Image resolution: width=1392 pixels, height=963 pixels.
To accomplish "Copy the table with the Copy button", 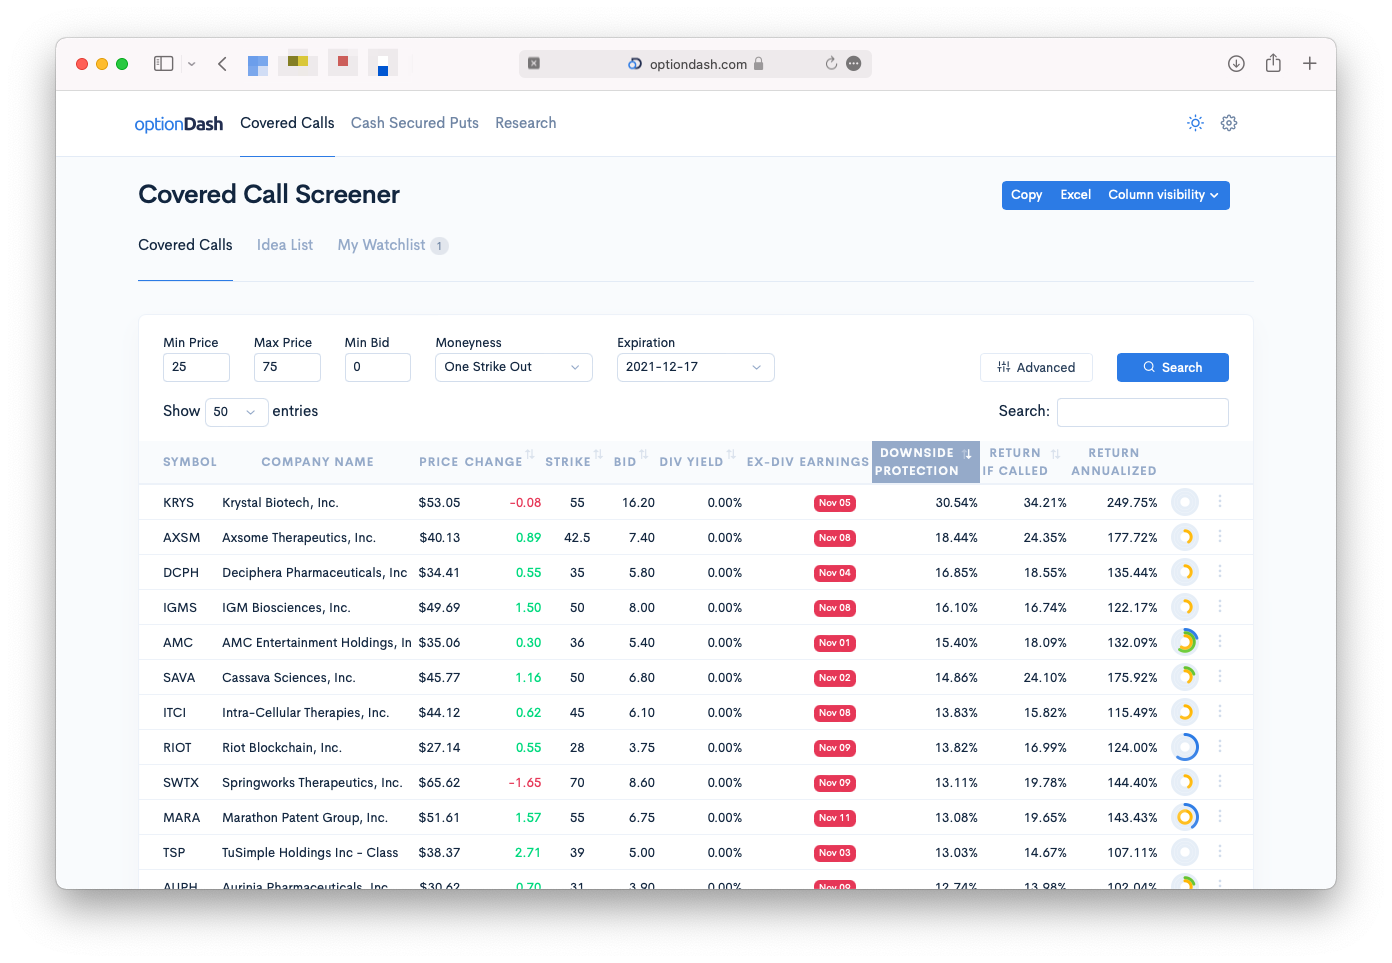I will (1026, 195).
